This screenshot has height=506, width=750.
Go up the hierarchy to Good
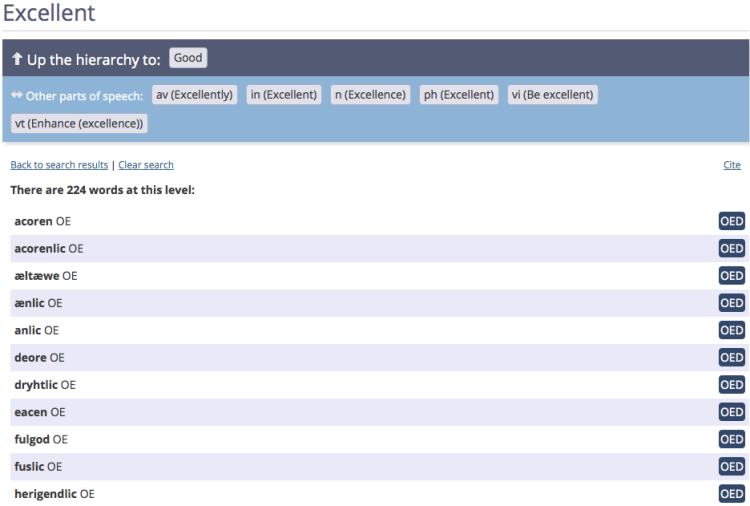click(x=188, y=58)
